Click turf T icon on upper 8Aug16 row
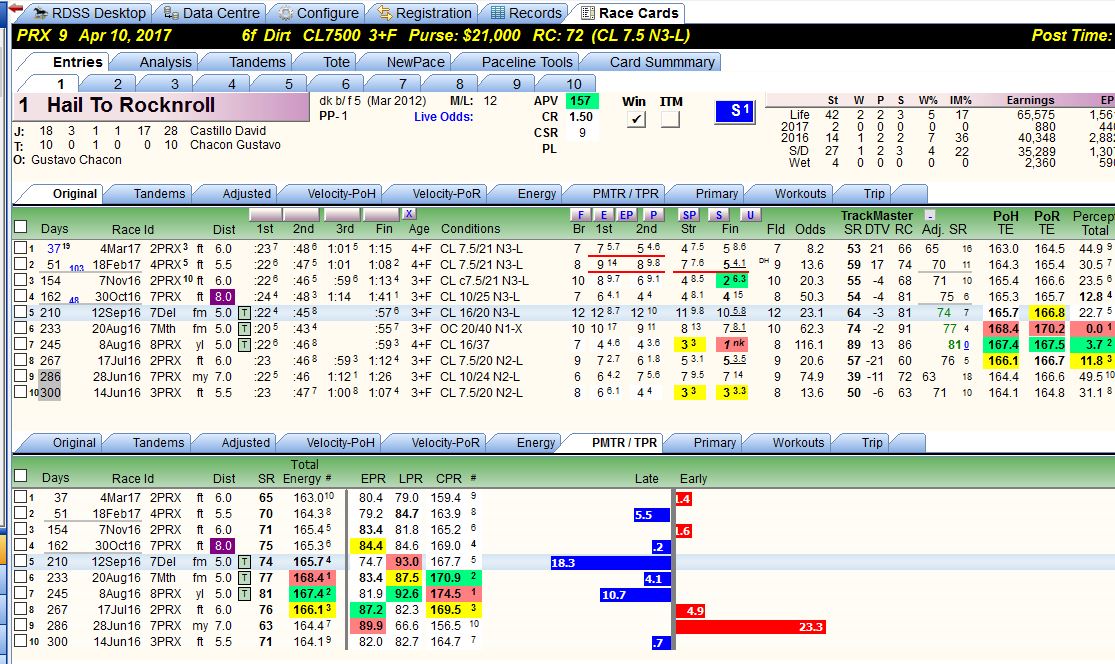The width and height of the screenshot is (1115, 664). tap(244, 345)
